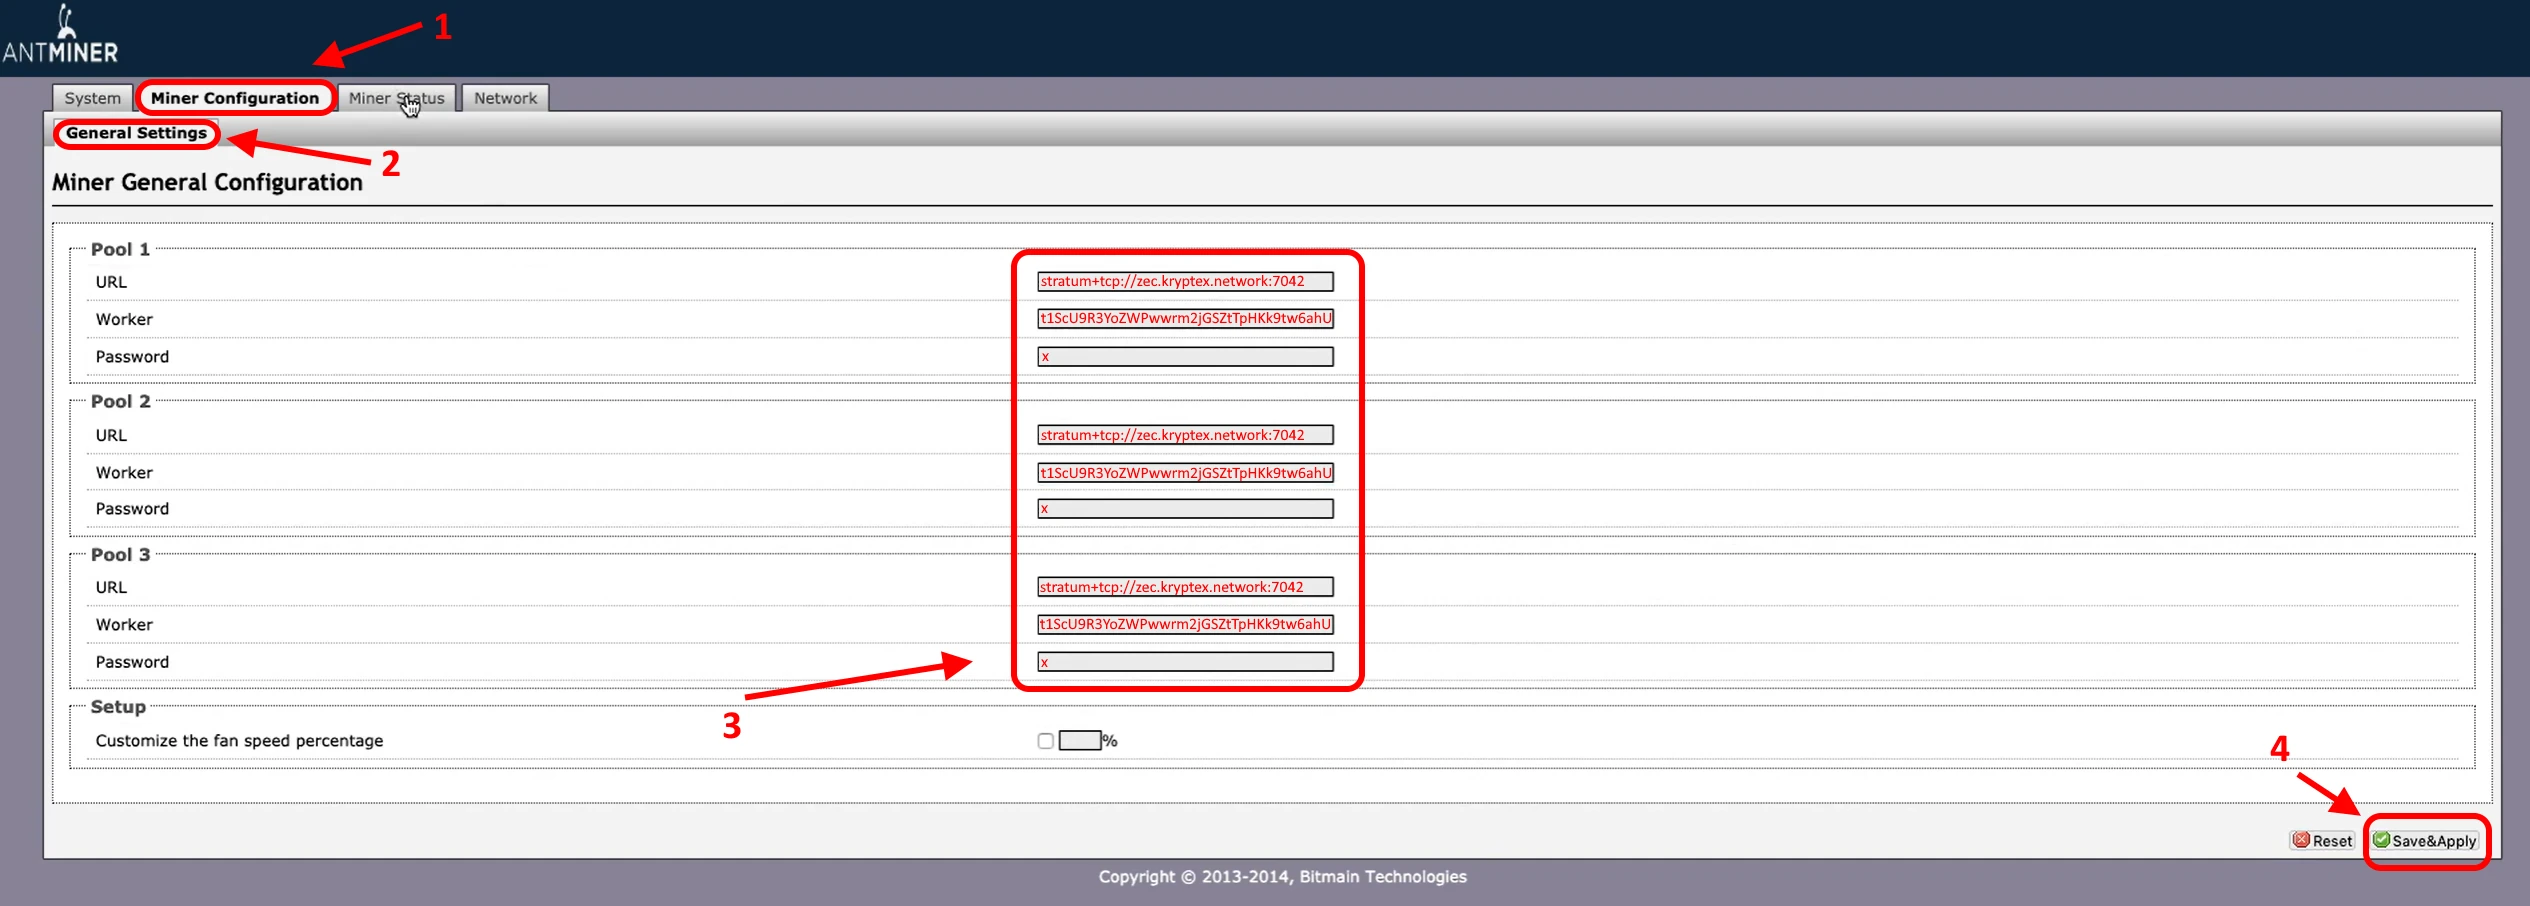Enable the customize fan speed checkbox
Screen dimensions: 2530x906
(x=1045, y=741)
